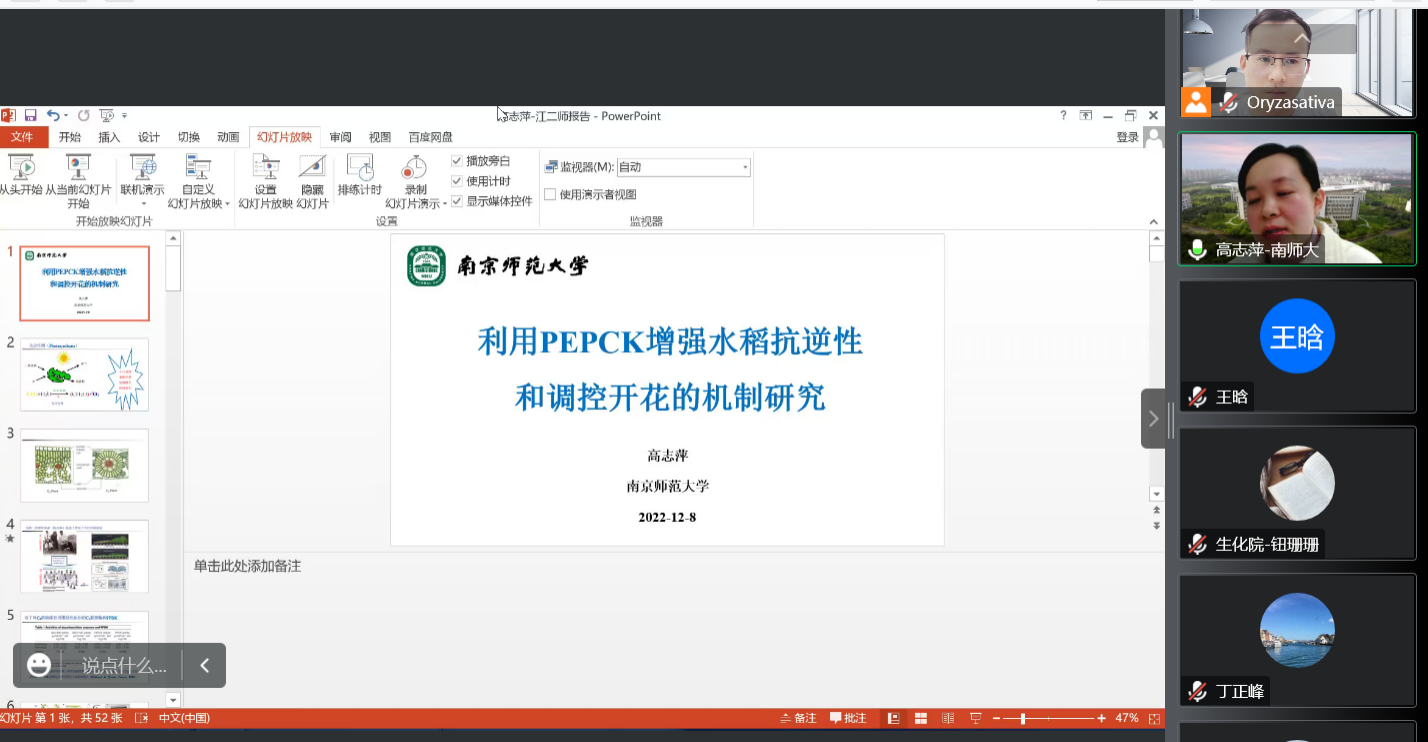Click the Redo/repeat icon
Screen dimensions: 1428x742
point(84,116)
